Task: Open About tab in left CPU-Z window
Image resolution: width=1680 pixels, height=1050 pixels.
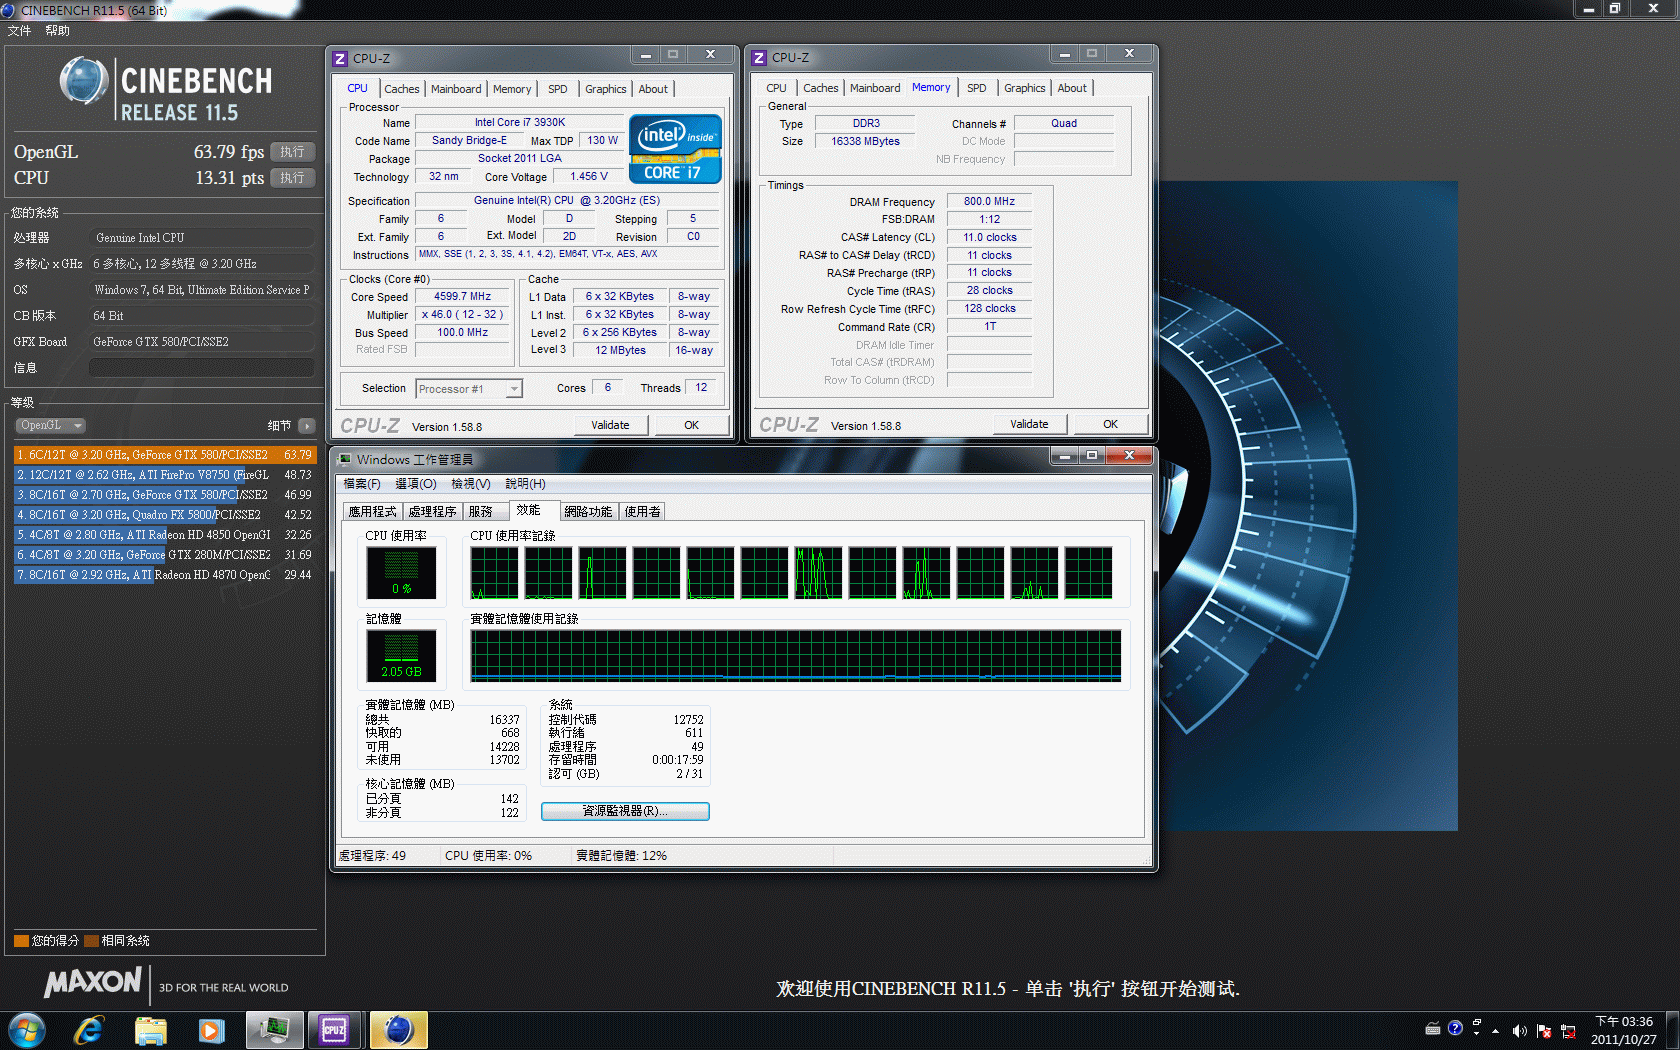Action: tap(653, 89)
